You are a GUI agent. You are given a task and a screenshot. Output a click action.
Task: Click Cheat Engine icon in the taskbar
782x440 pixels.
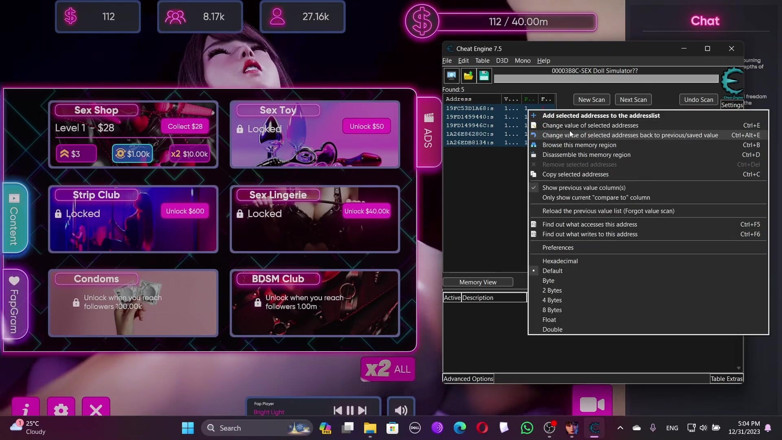pyautogui.click(x=594, y=428)
